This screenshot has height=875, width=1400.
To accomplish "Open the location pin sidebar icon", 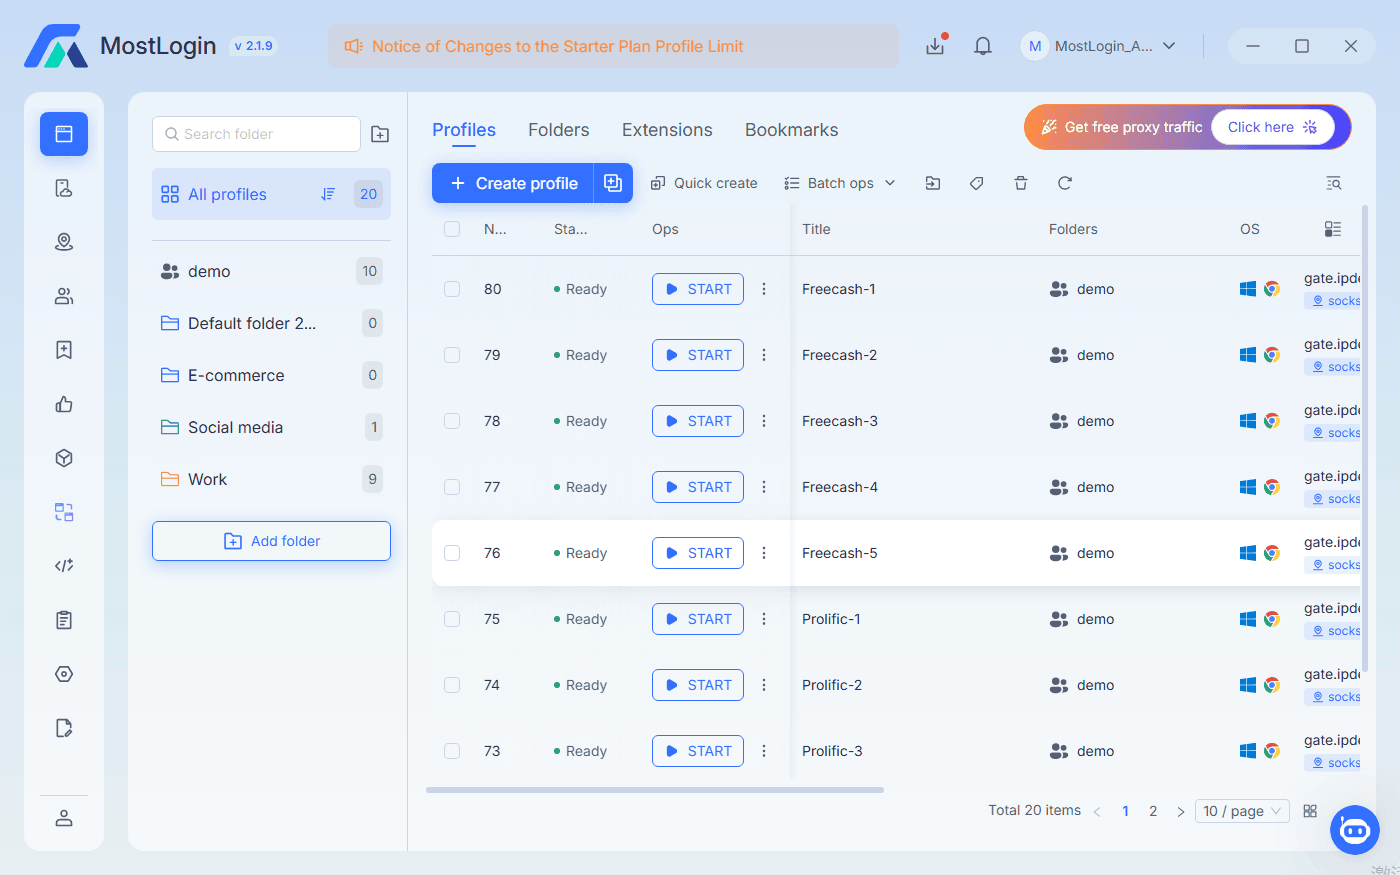I will [64, 242].
